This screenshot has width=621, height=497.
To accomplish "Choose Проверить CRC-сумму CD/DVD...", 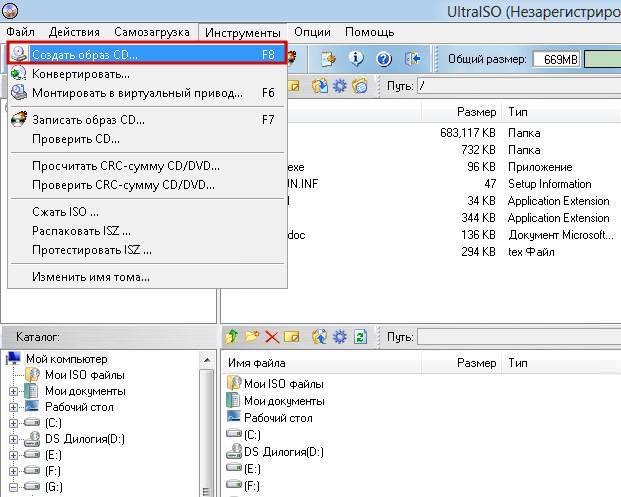I will pos(147,185).
